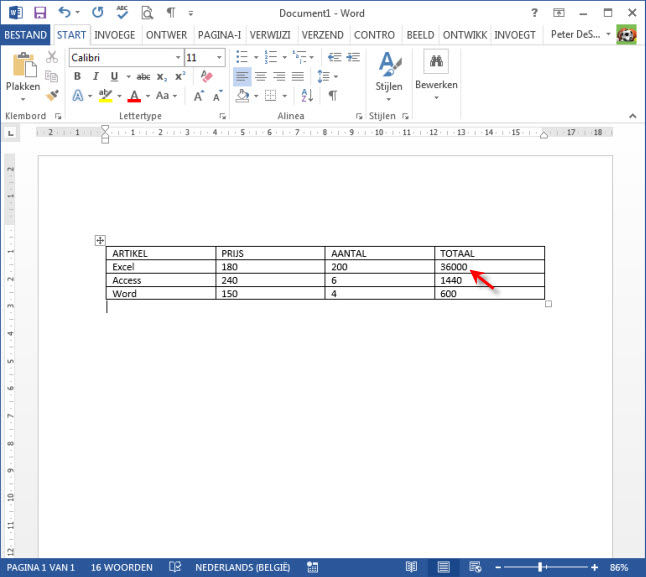Image resolution: width=646 pixels, height=577 pixels.
Task: Switch to the INVOEGEN ribbon tab
Action: (115, 35)
